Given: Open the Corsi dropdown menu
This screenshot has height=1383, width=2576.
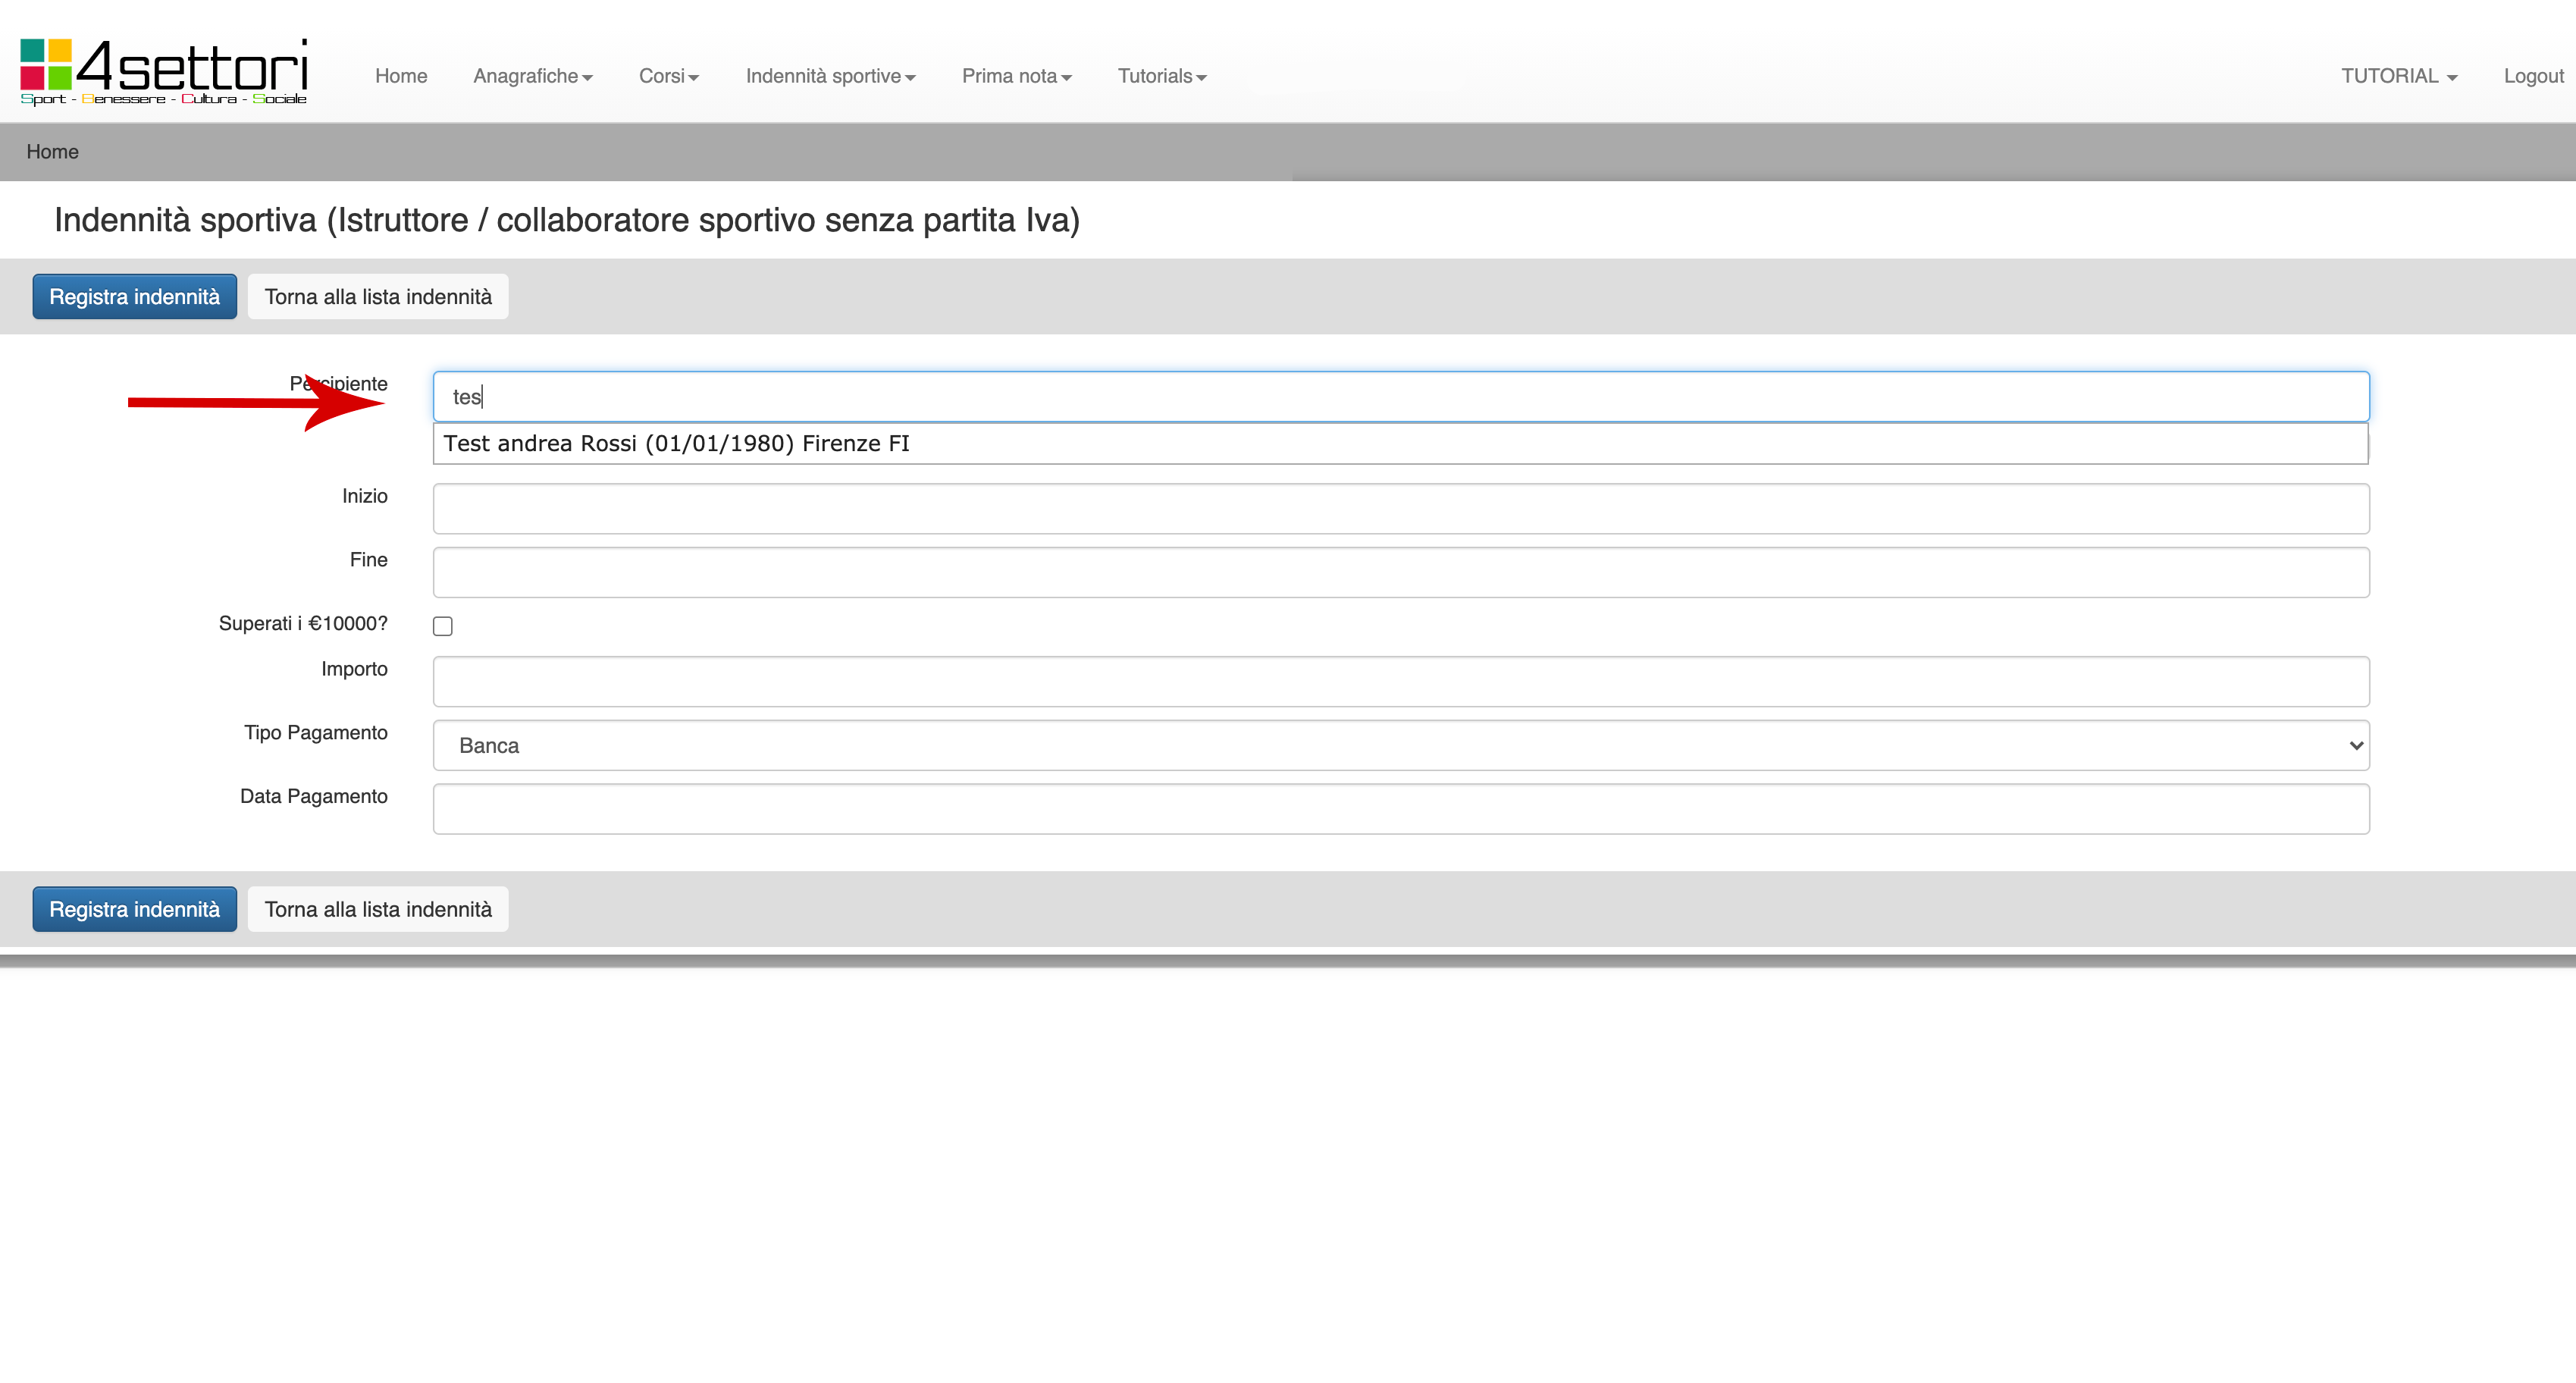Looking at the screenshot, I should tap(668, 76).
